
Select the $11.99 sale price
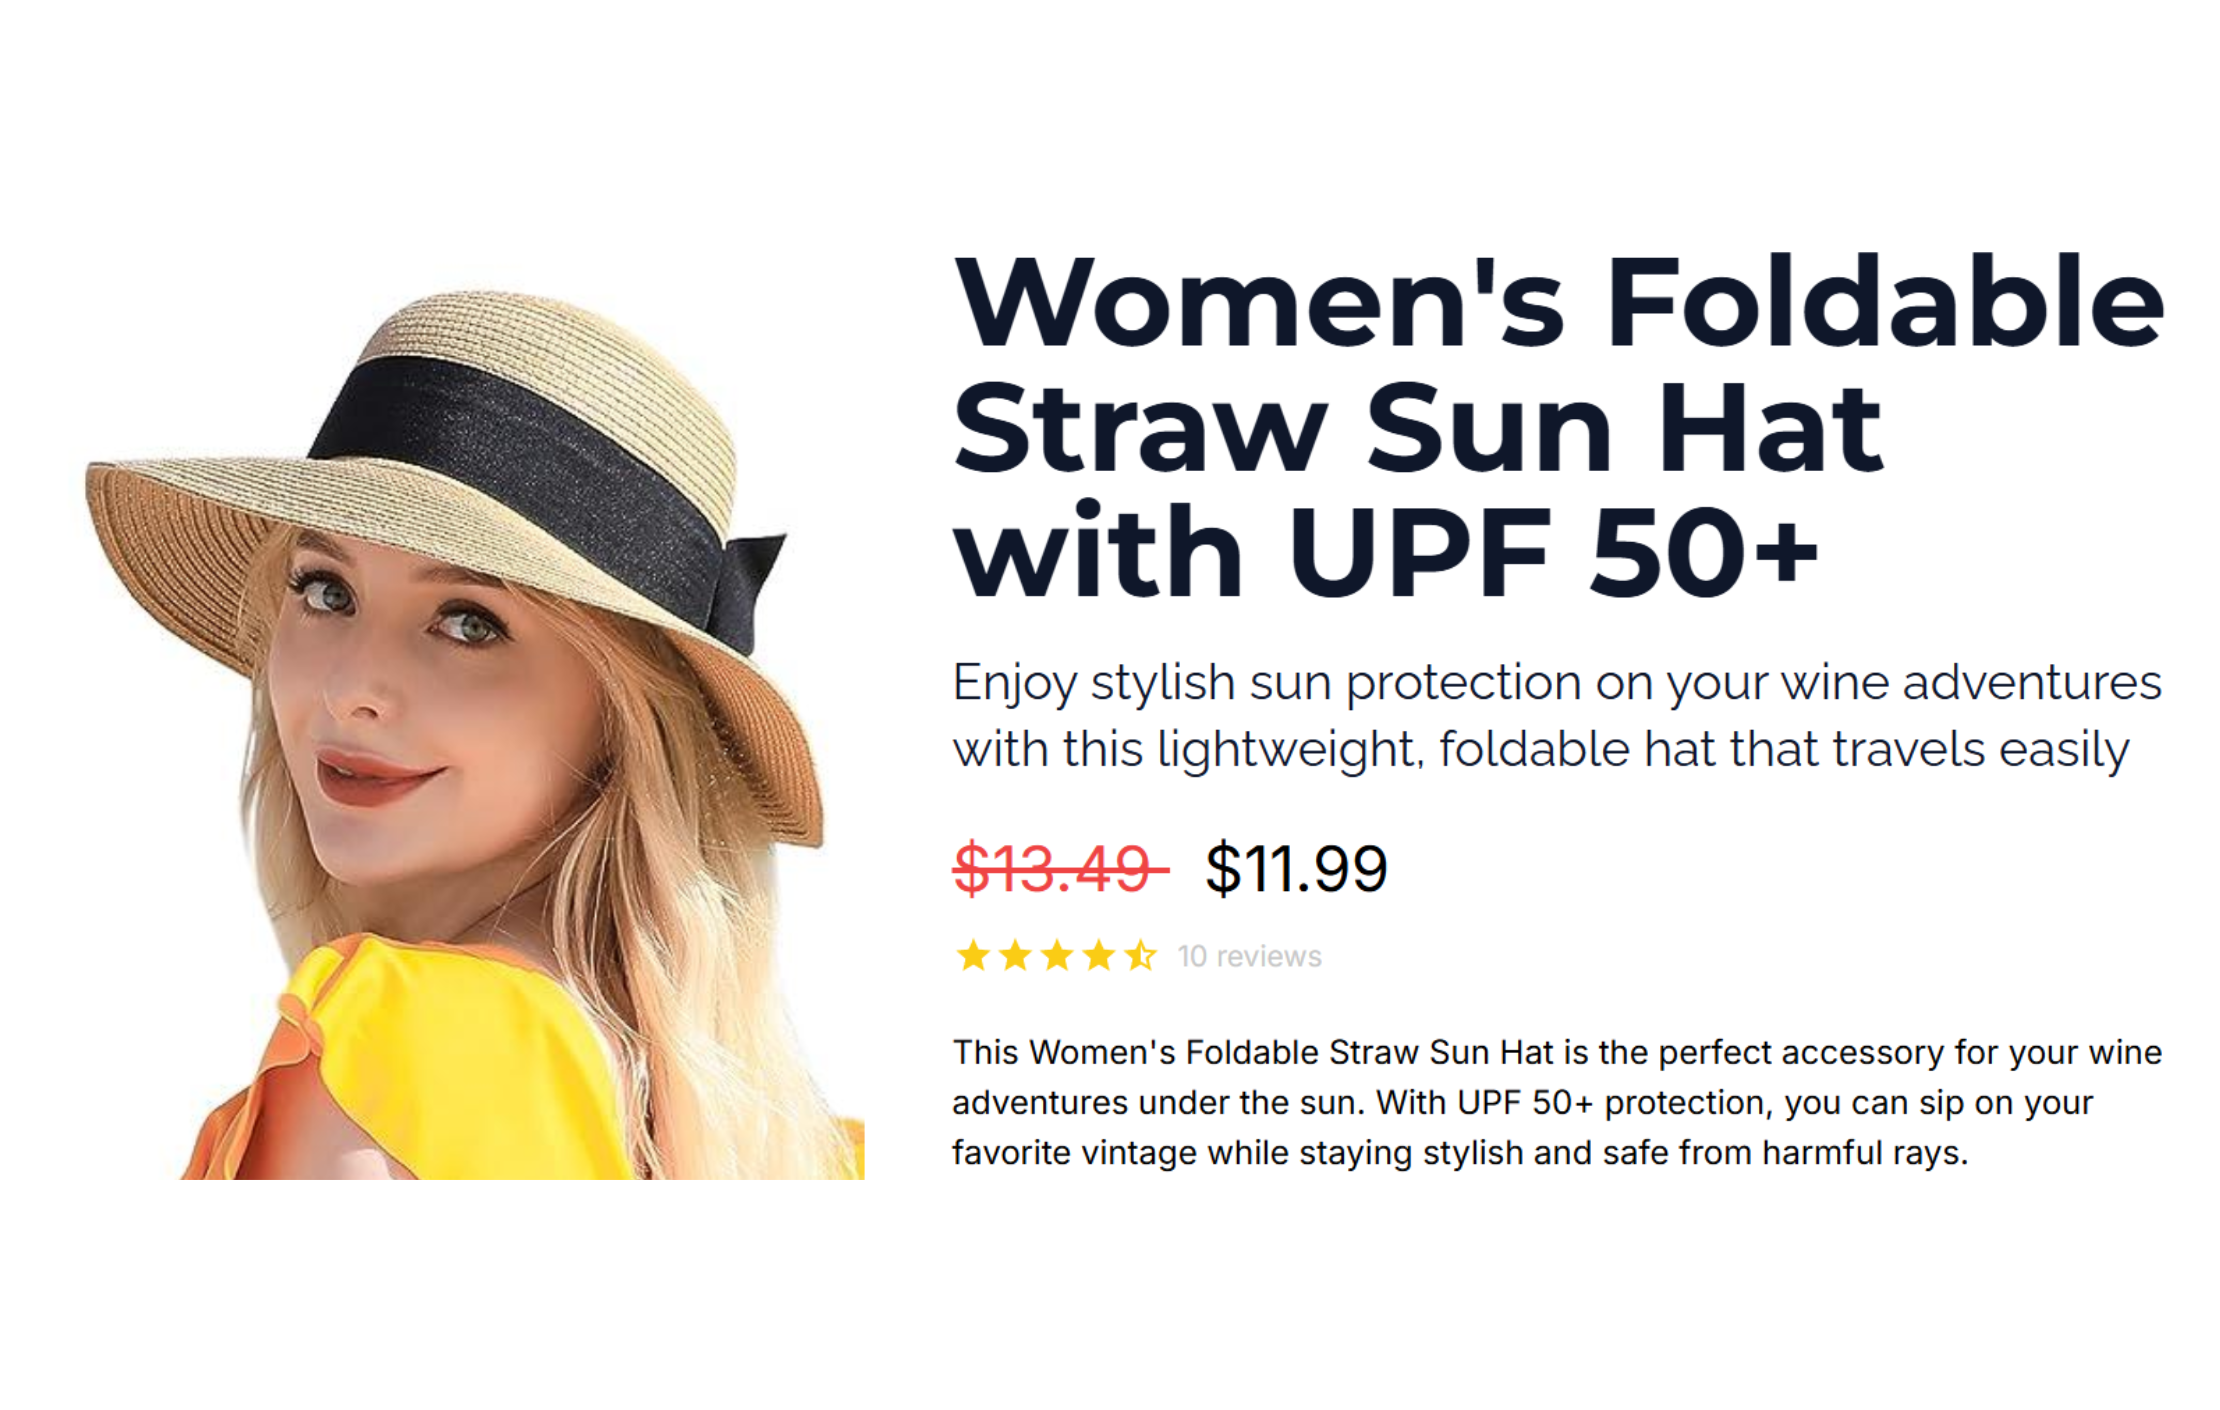[1296, 868]
